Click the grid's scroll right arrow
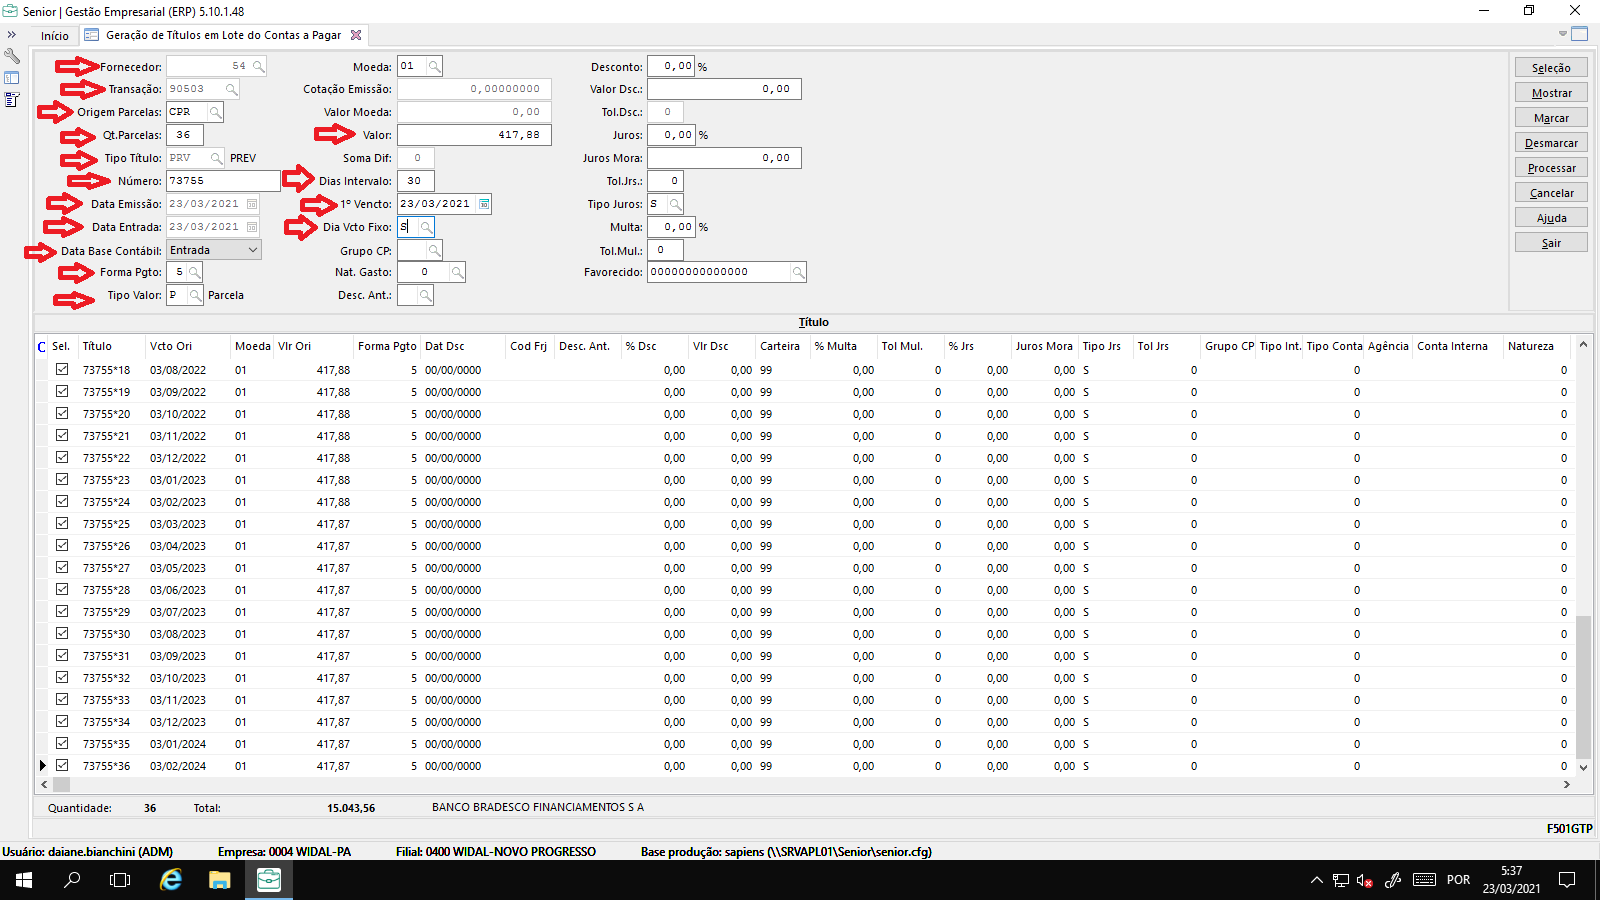The height and width of the screenshot is (900, 1600). point(1566,785)
